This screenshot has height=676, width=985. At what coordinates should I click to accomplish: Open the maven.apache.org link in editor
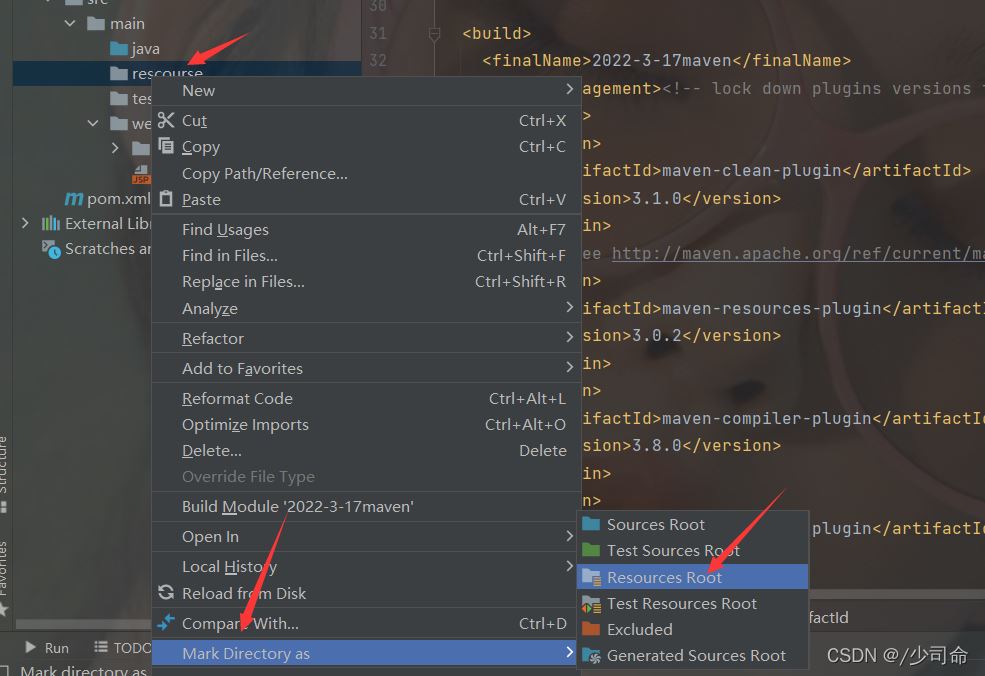point(798,253)
